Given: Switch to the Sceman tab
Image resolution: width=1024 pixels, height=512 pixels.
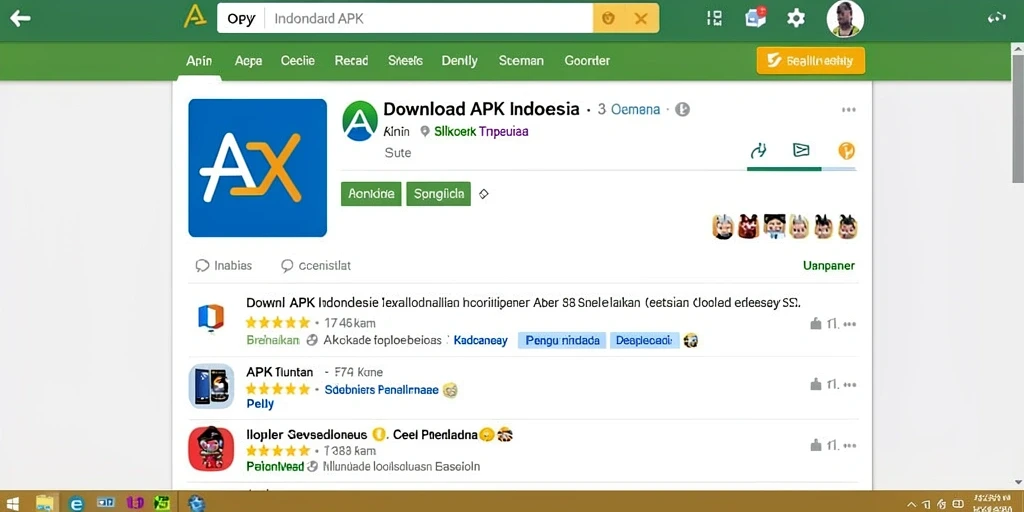Looking at the screenshot, I should [x=520, y=61].
